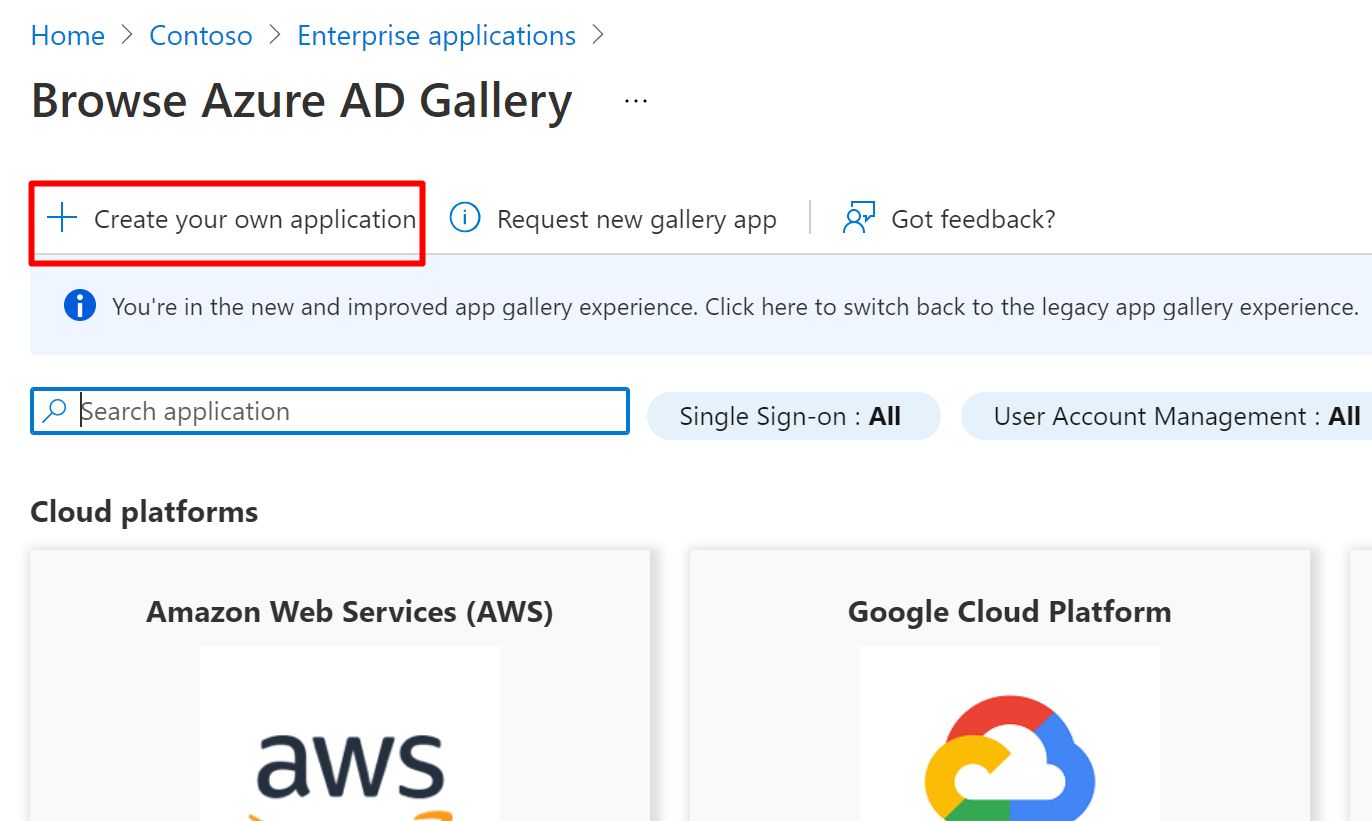Click Create your own application

255,219
